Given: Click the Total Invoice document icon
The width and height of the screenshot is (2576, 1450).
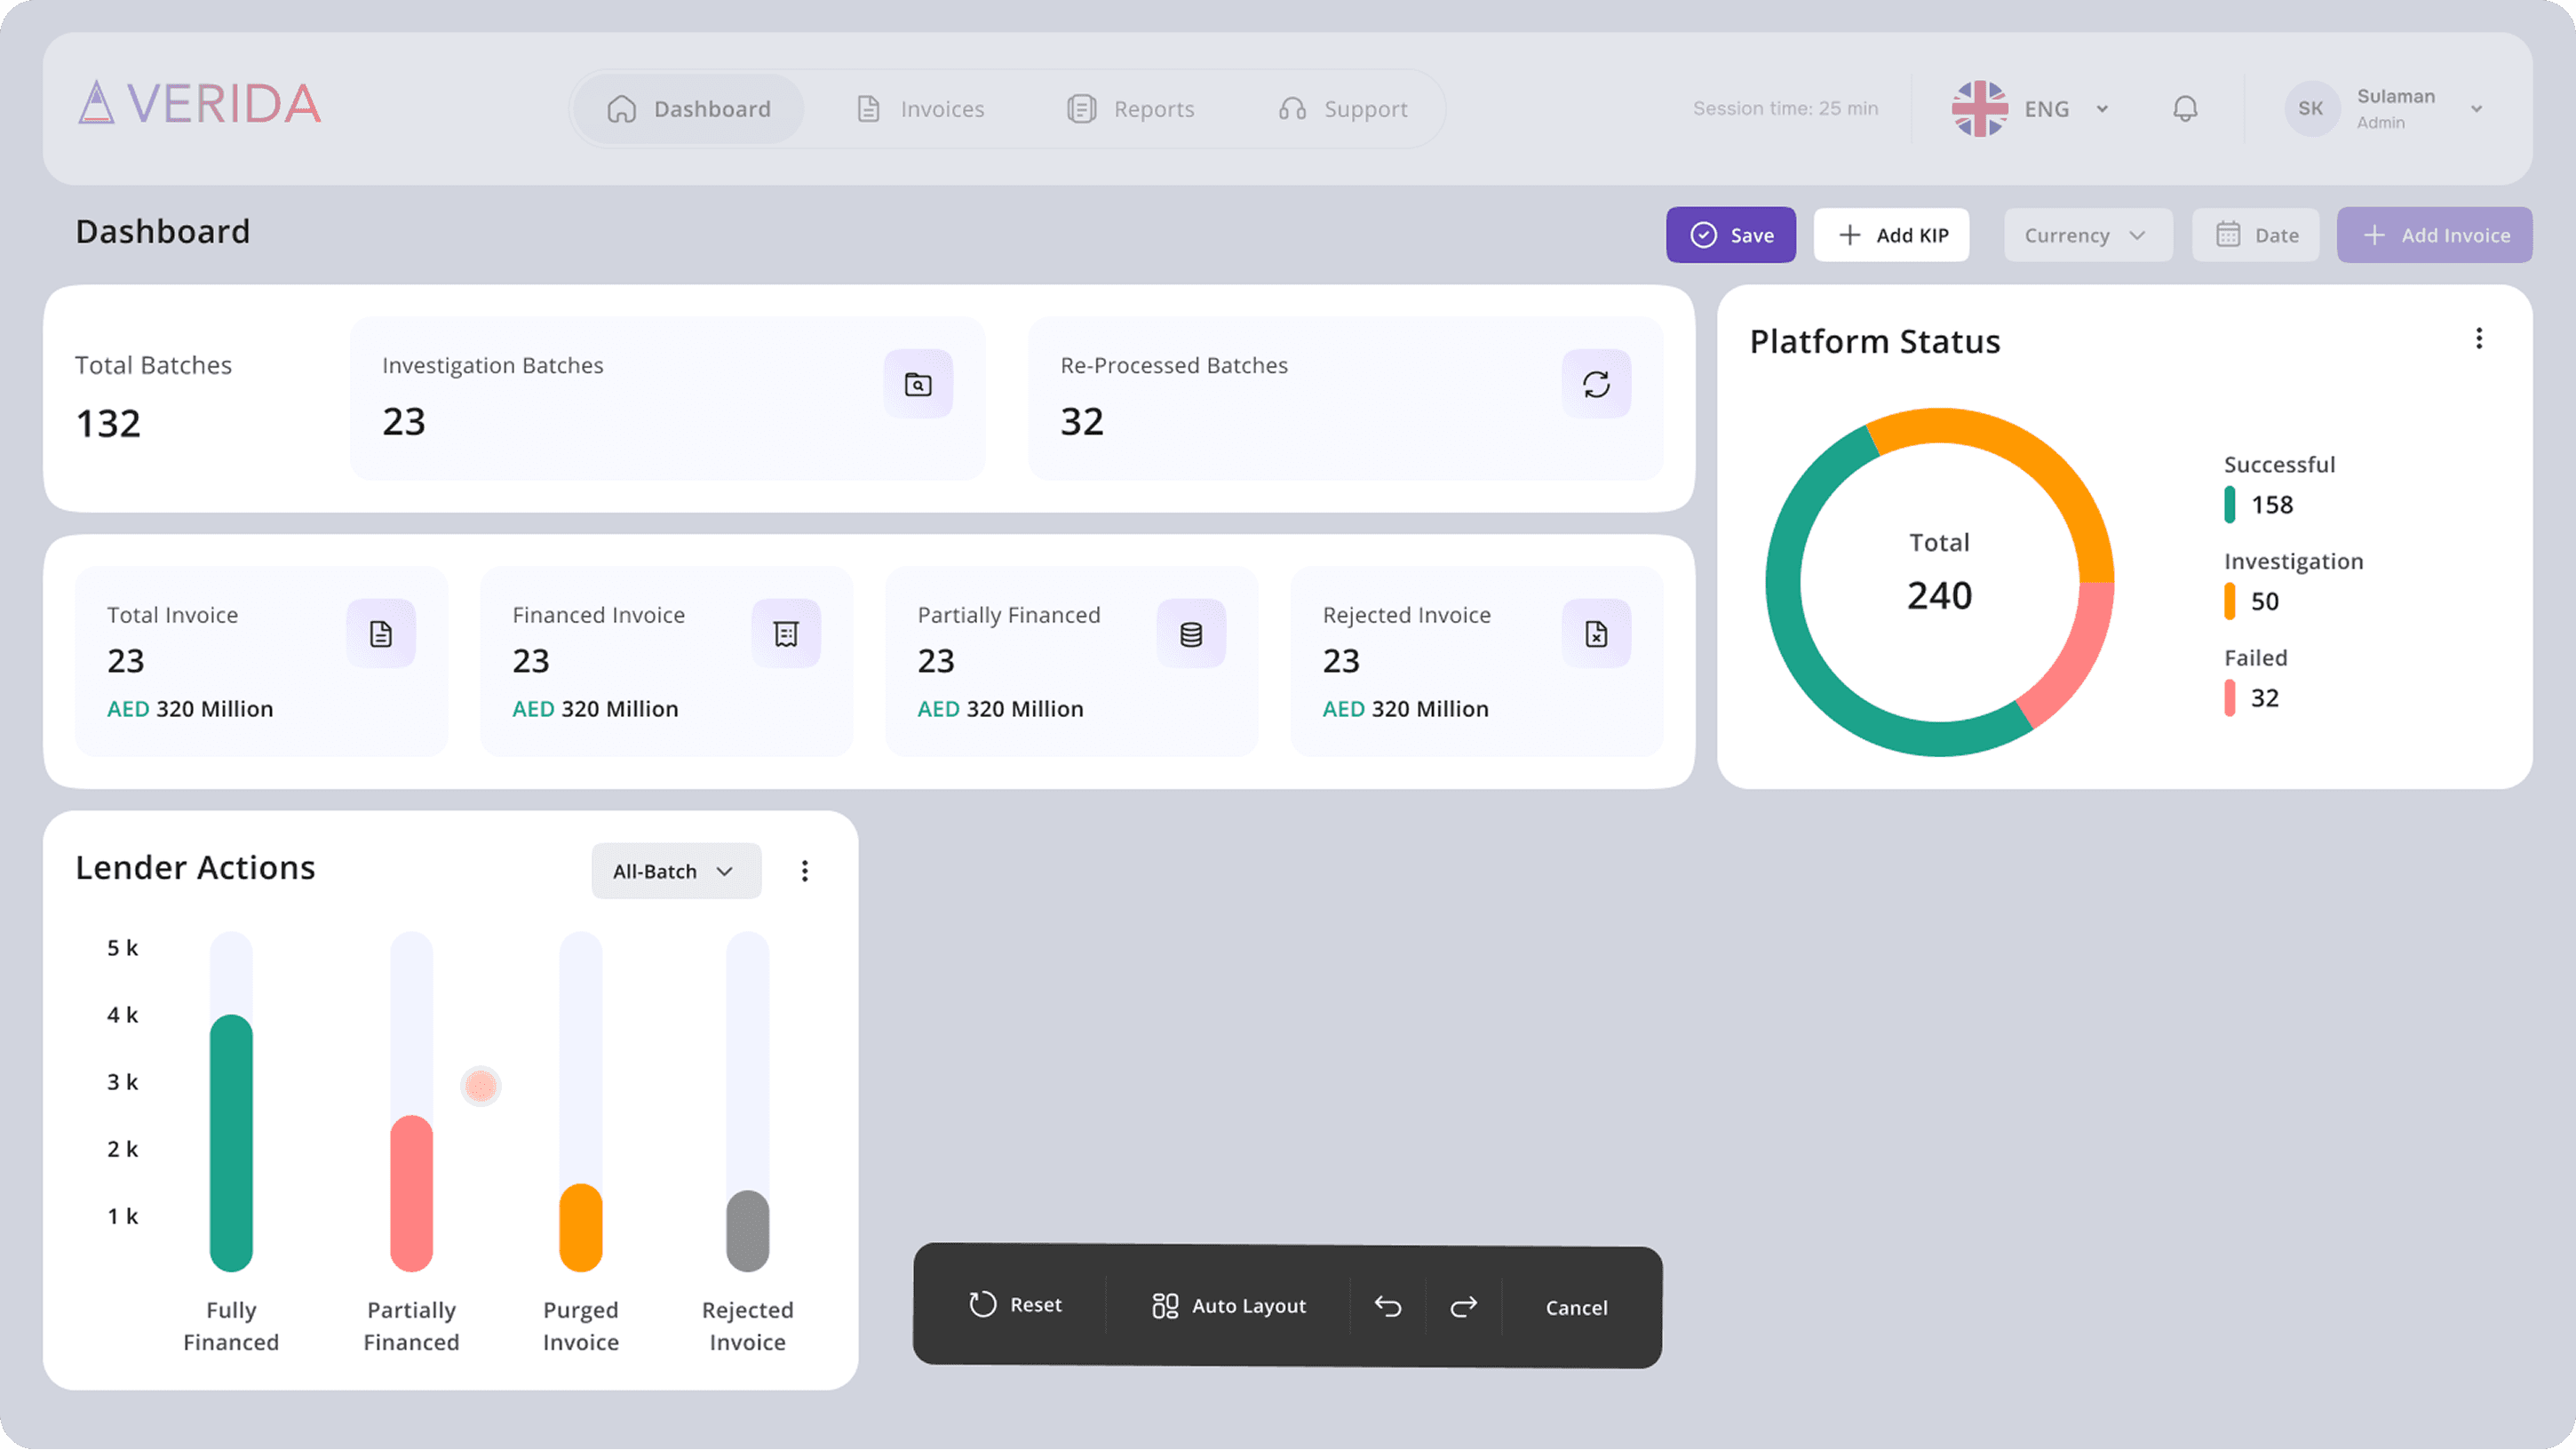Looking at the screenshot, I should (x=380, y=634).
